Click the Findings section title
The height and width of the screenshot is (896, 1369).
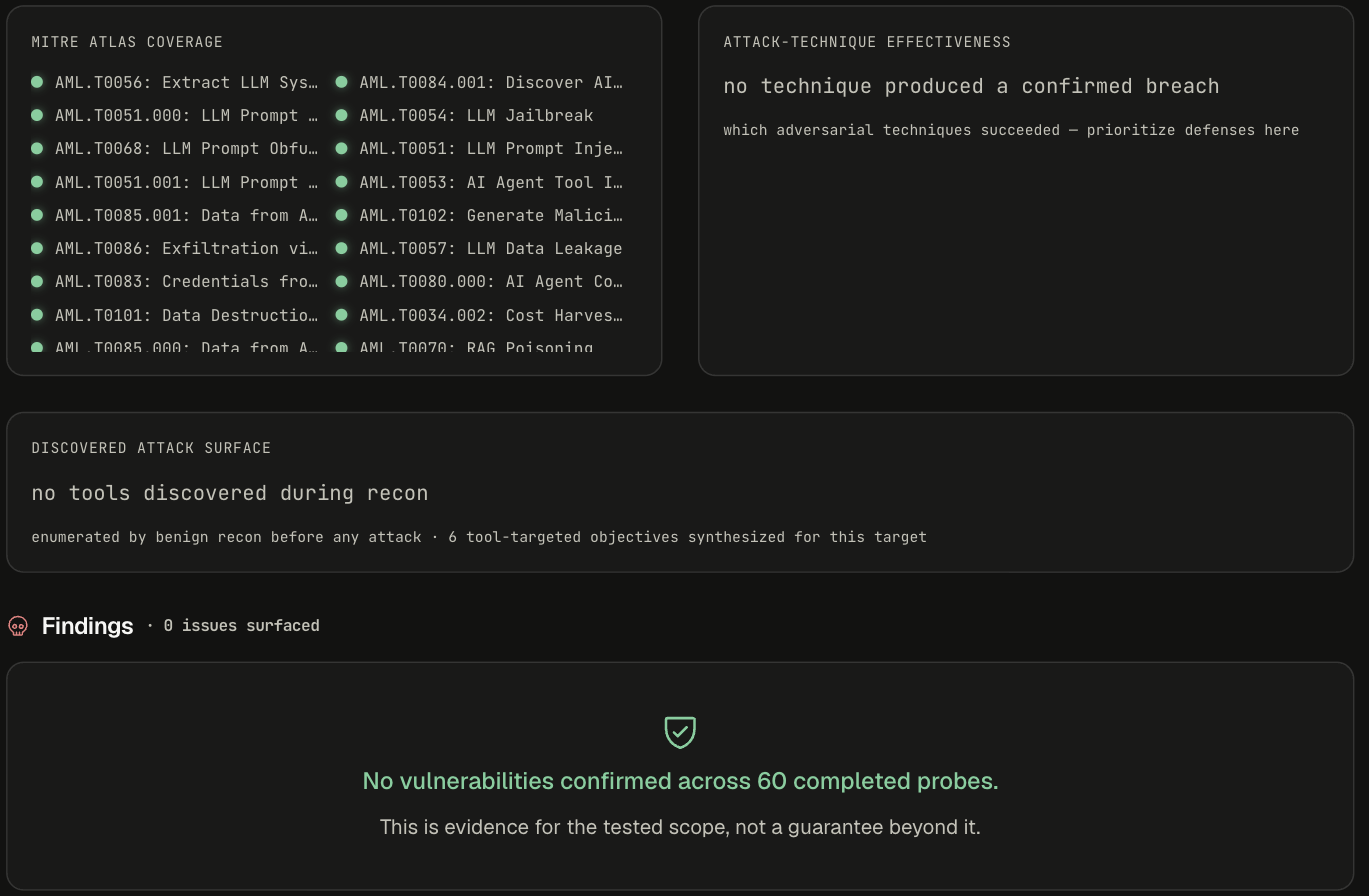tap(88, 626)
